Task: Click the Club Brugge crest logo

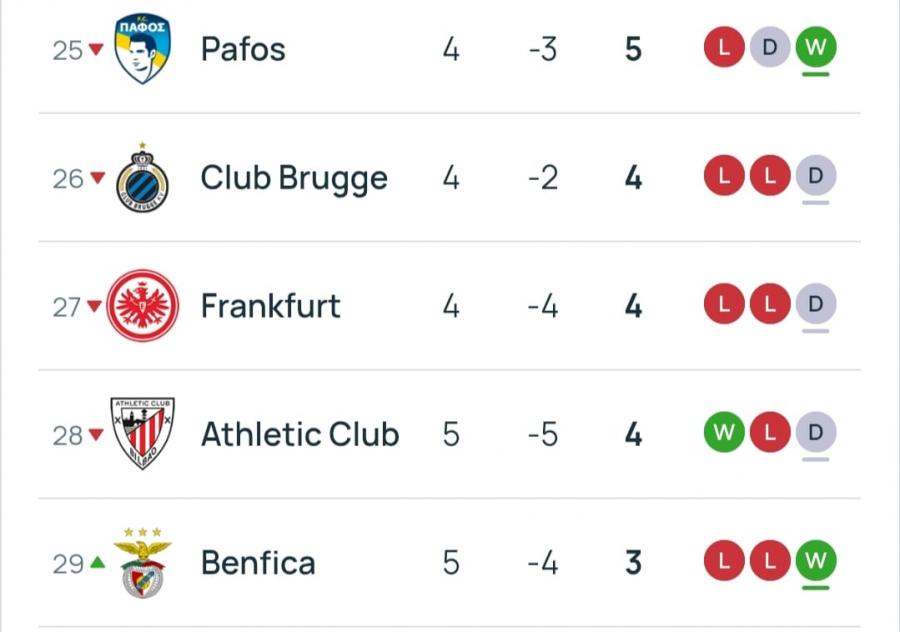Action: (142, 178)
